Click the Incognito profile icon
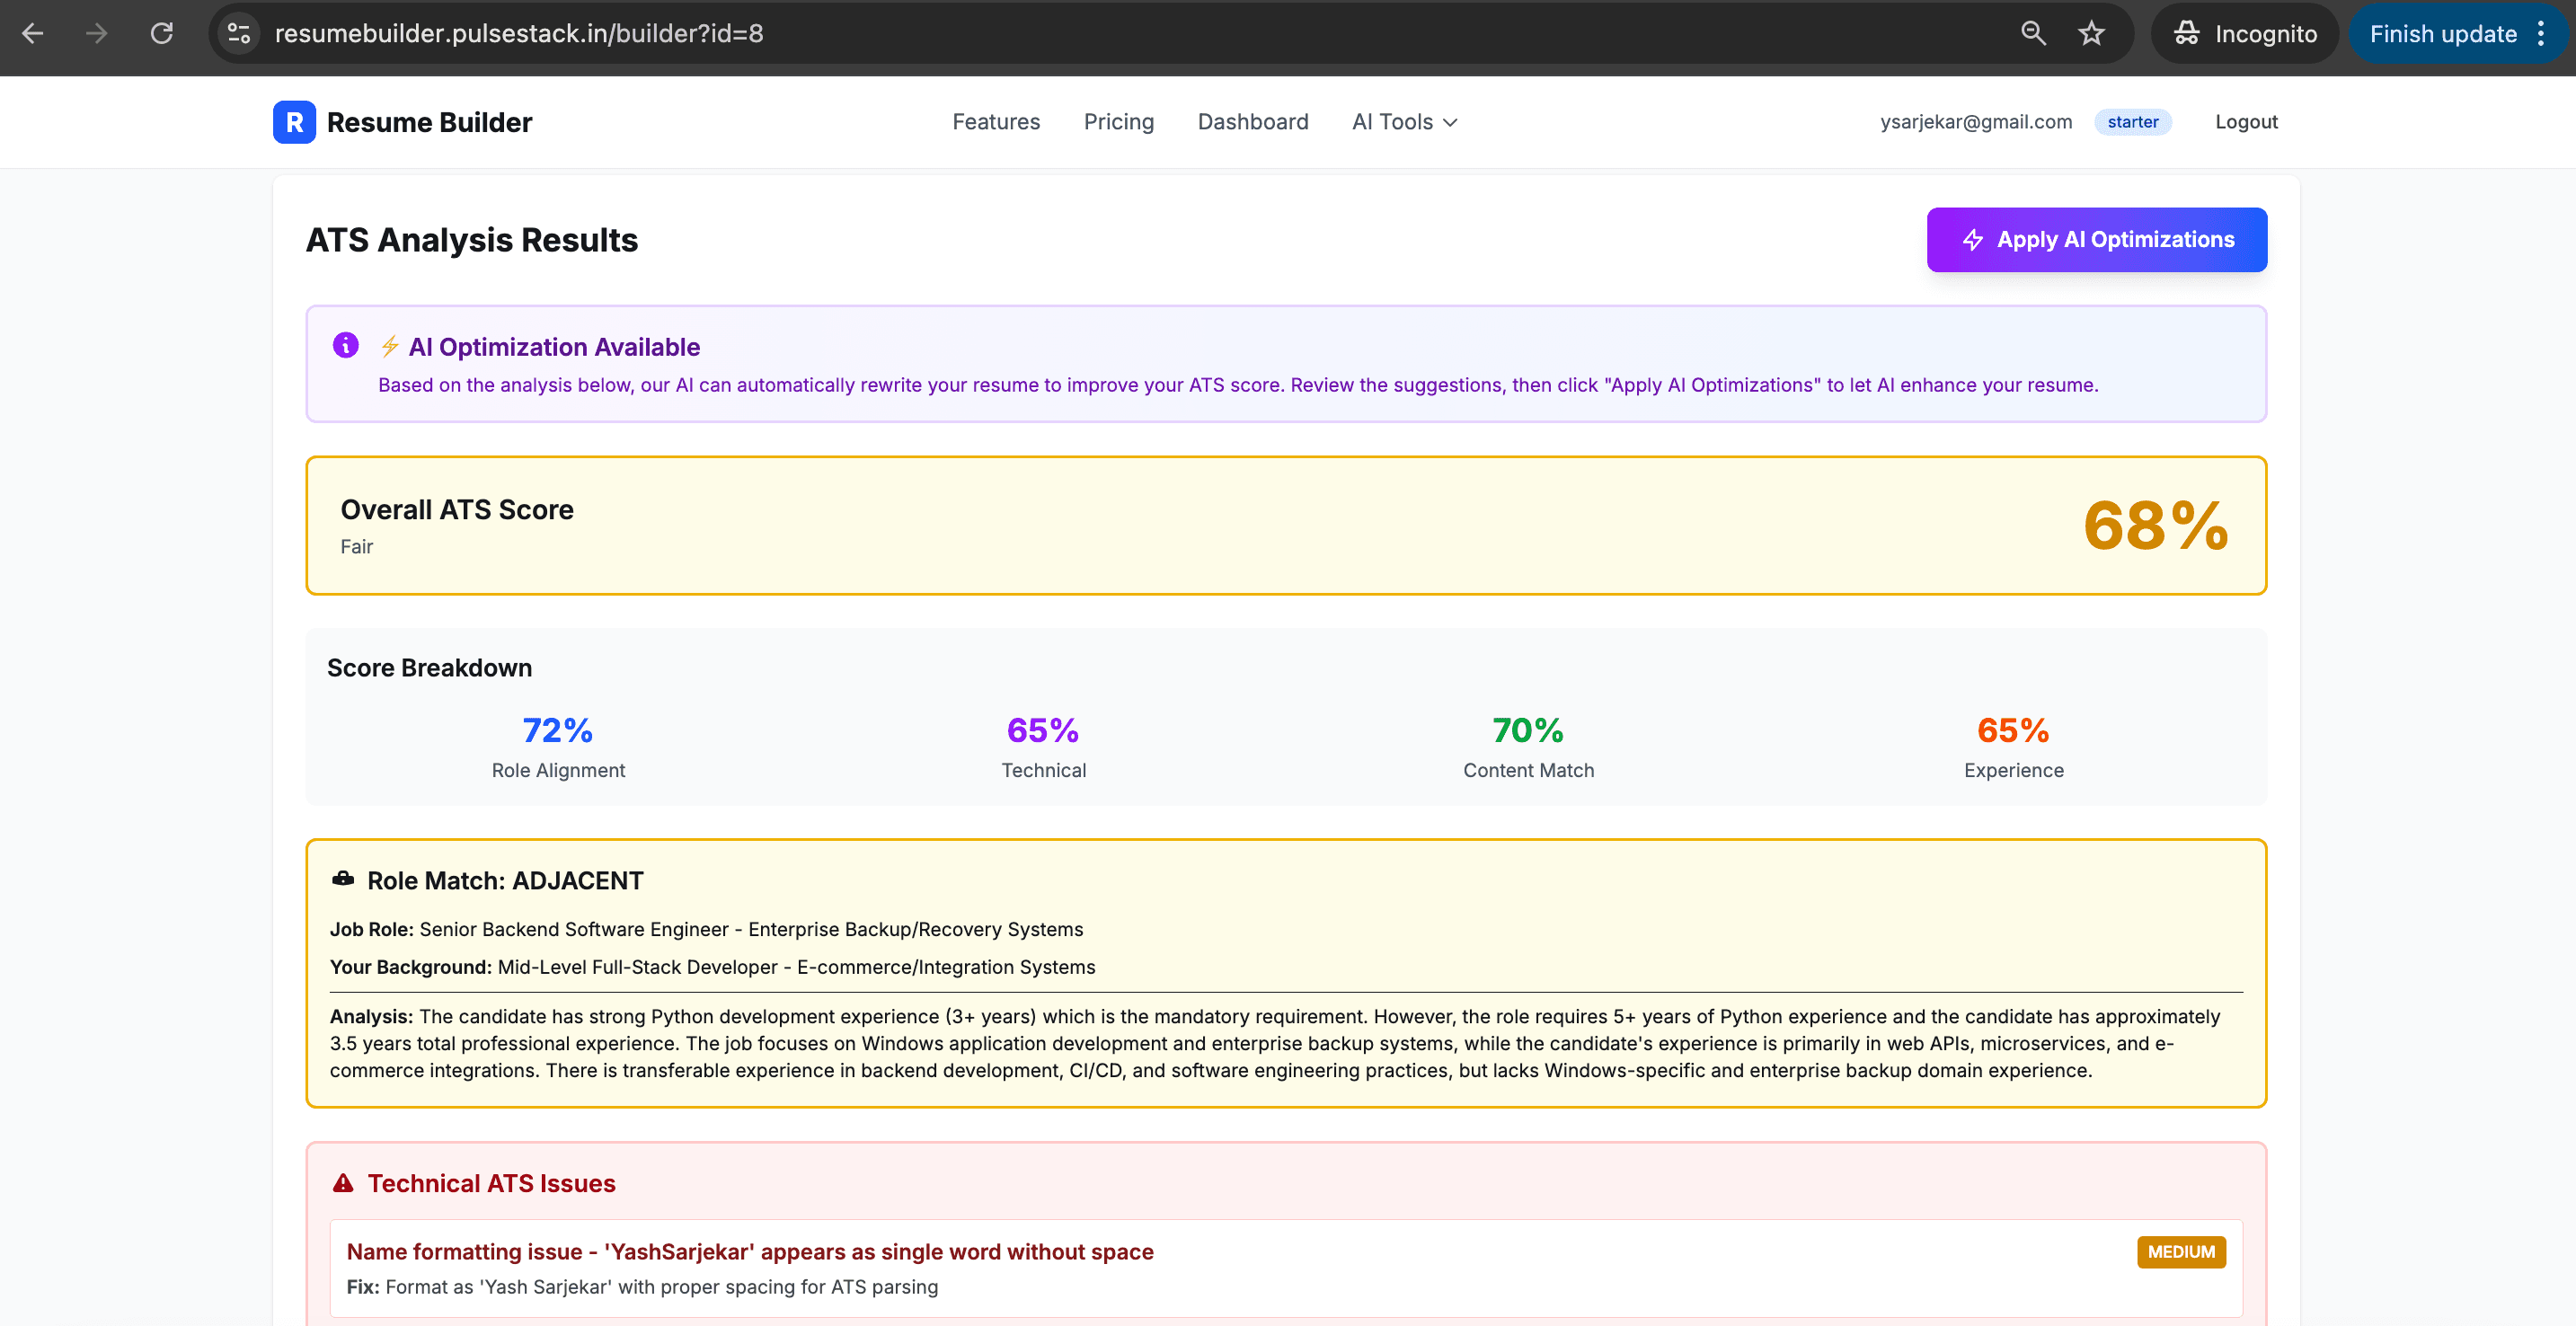This screenshot has width=2576, height=1326. (x=2187, y=33)
